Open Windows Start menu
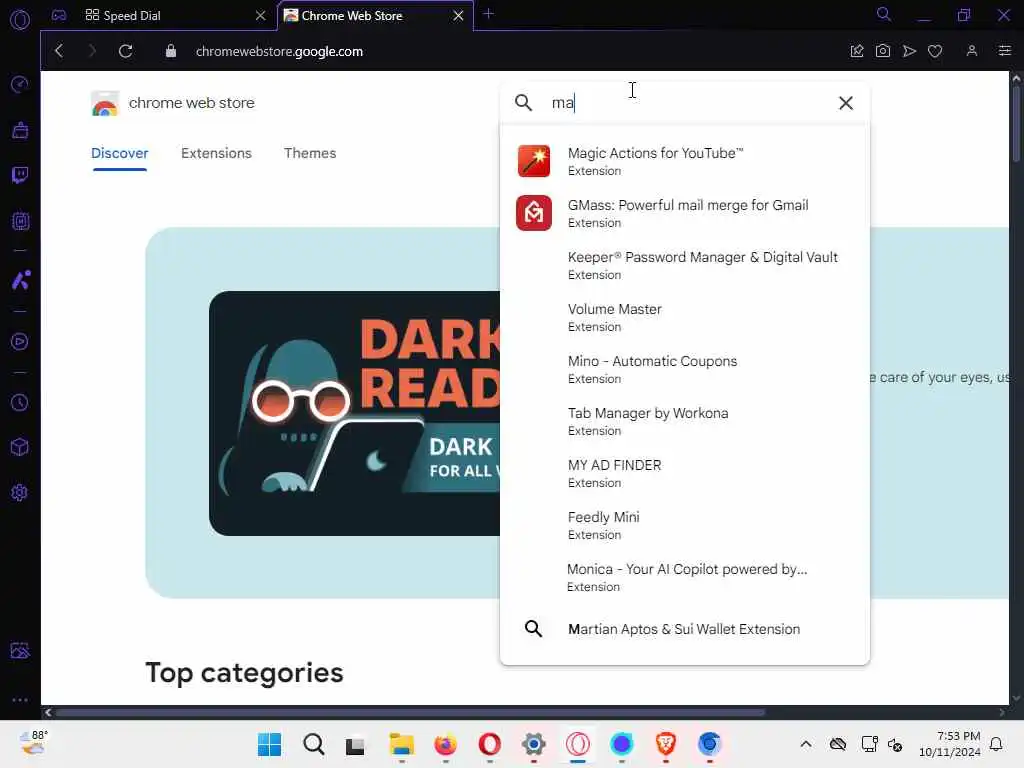Image resolution: width=1024 pixels, height=768 pixels. [x=269, y=744]
